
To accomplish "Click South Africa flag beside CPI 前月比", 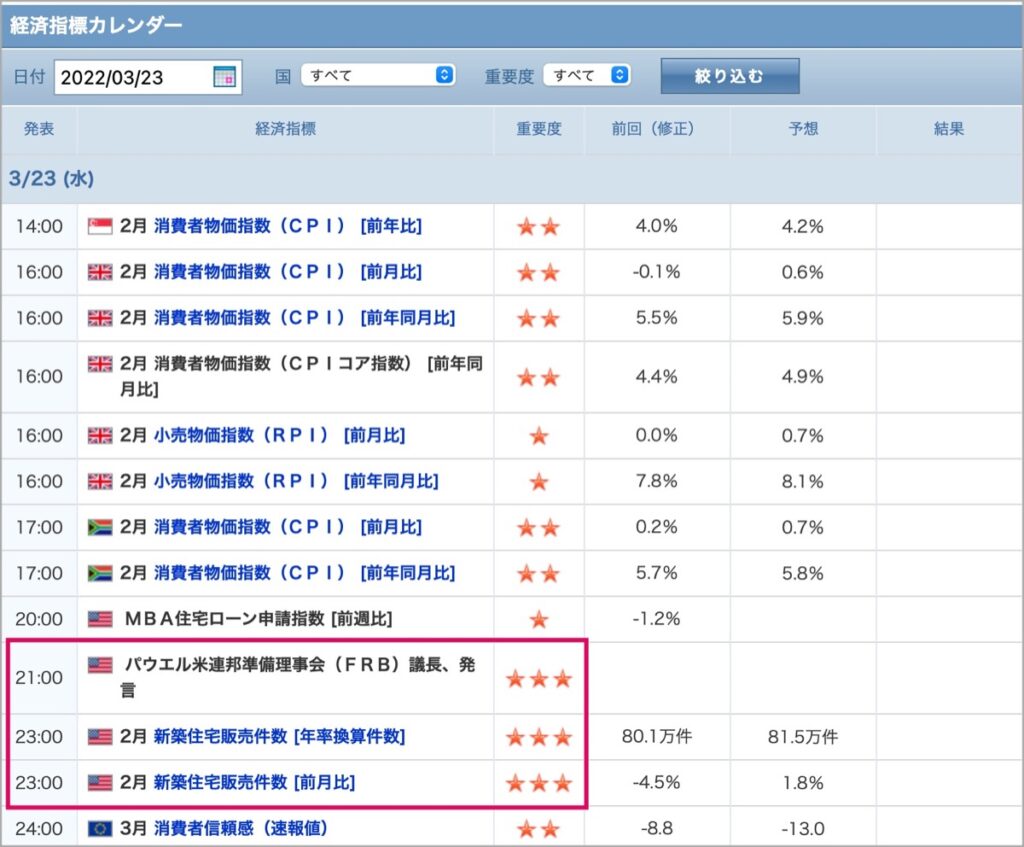I will pos(100,527).
